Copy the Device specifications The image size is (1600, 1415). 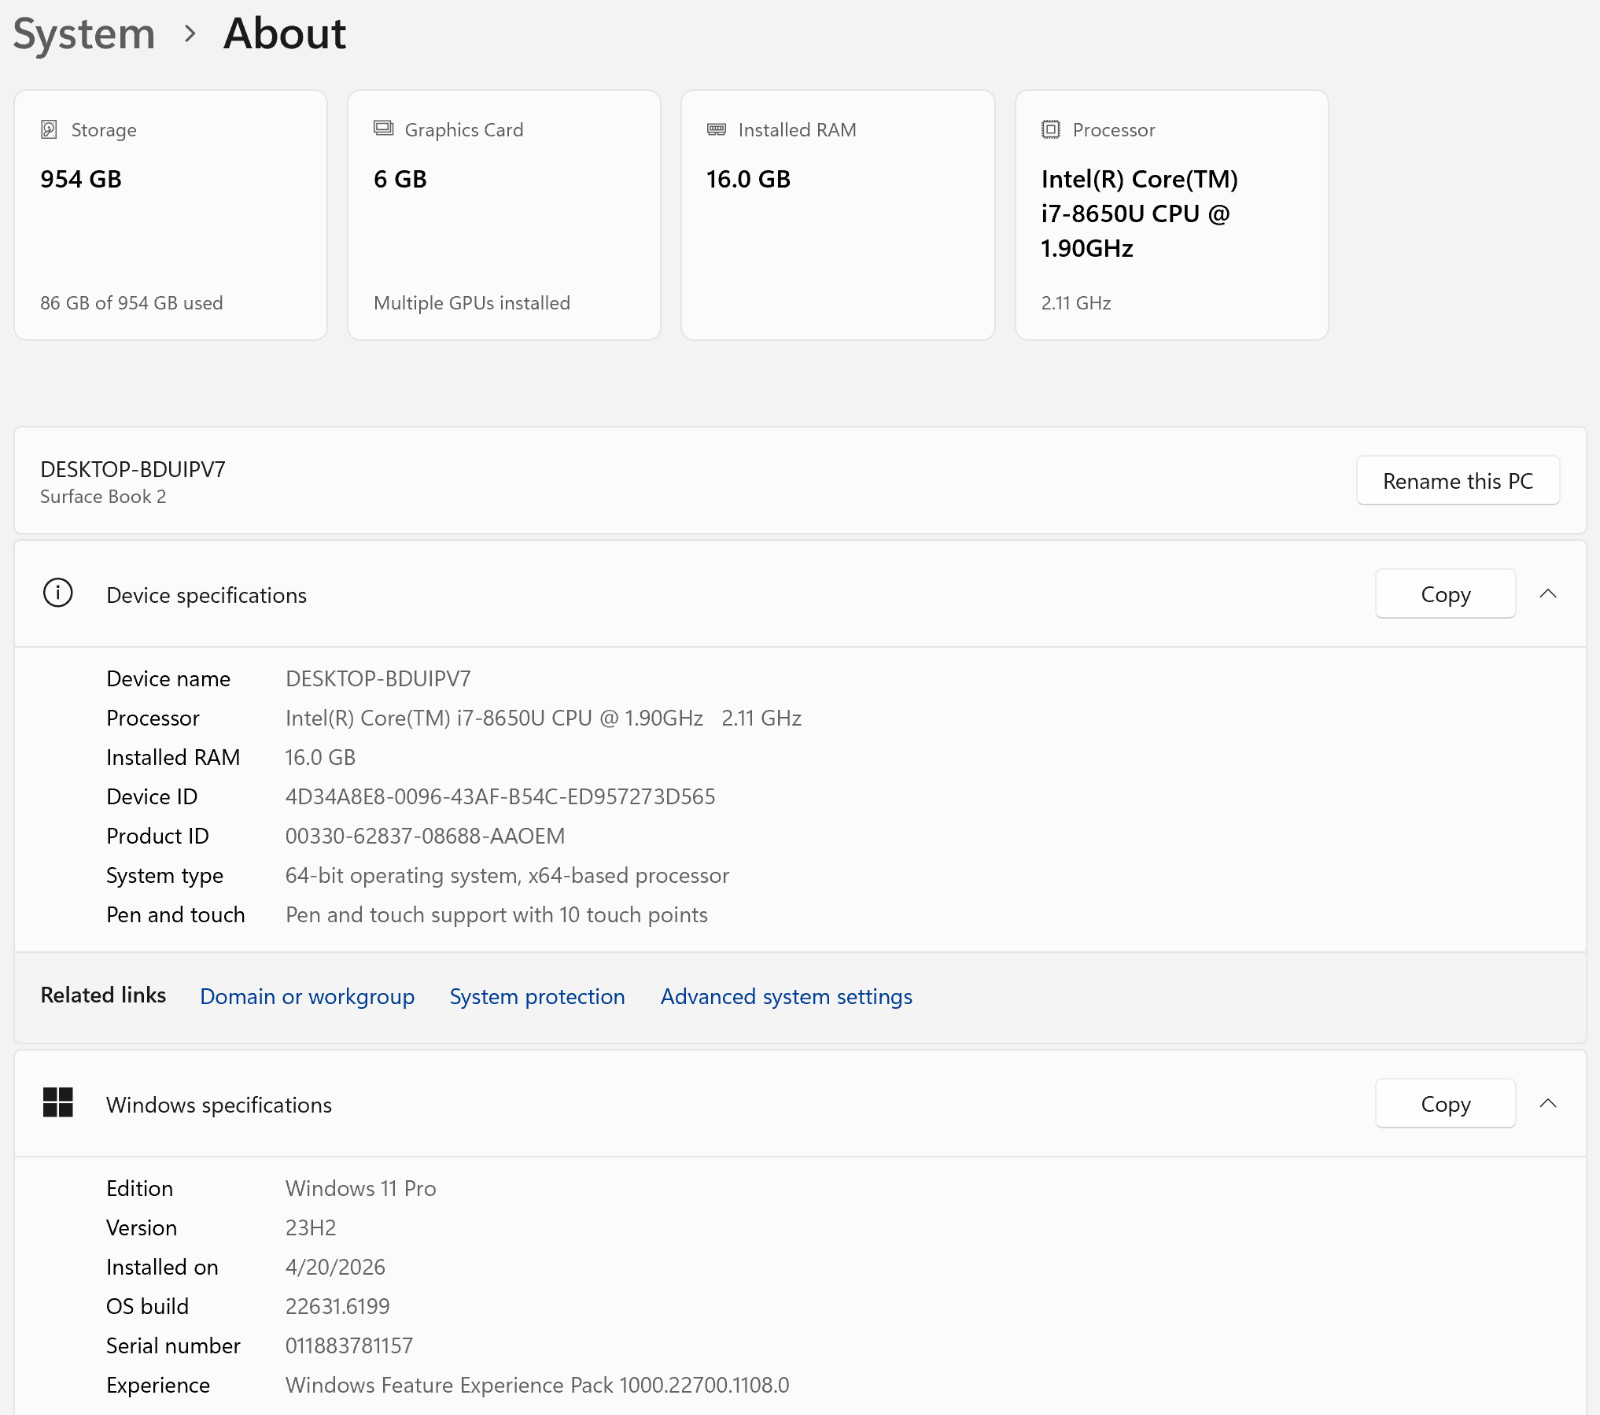coord(1445,594)
